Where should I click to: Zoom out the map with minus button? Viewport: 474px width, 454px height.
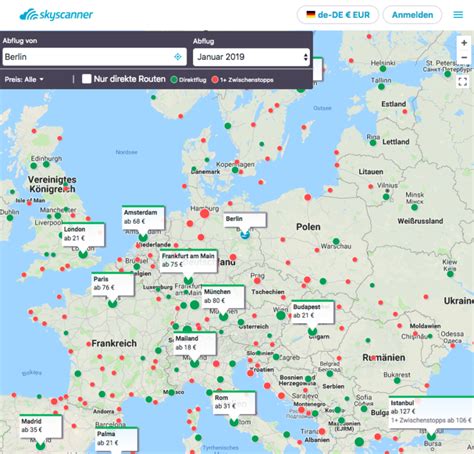tap(464, 57)
